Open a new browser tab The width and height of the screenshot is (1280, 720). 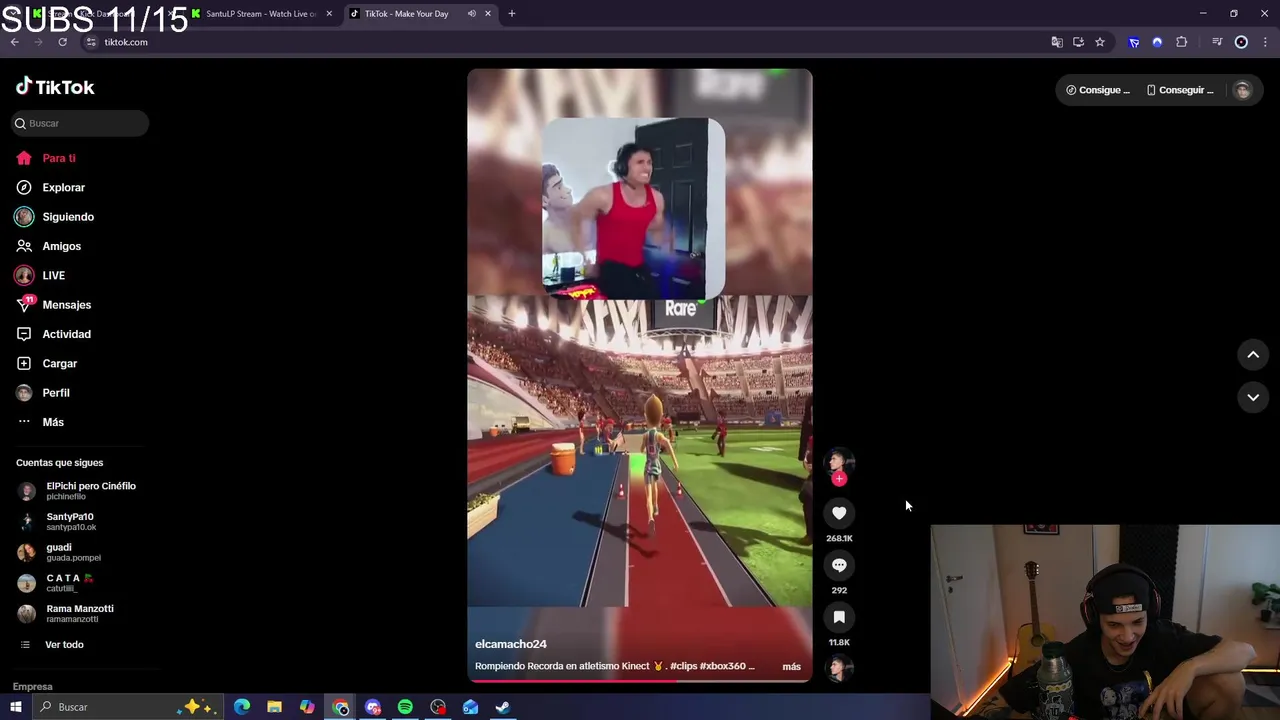tap(512, 14)
